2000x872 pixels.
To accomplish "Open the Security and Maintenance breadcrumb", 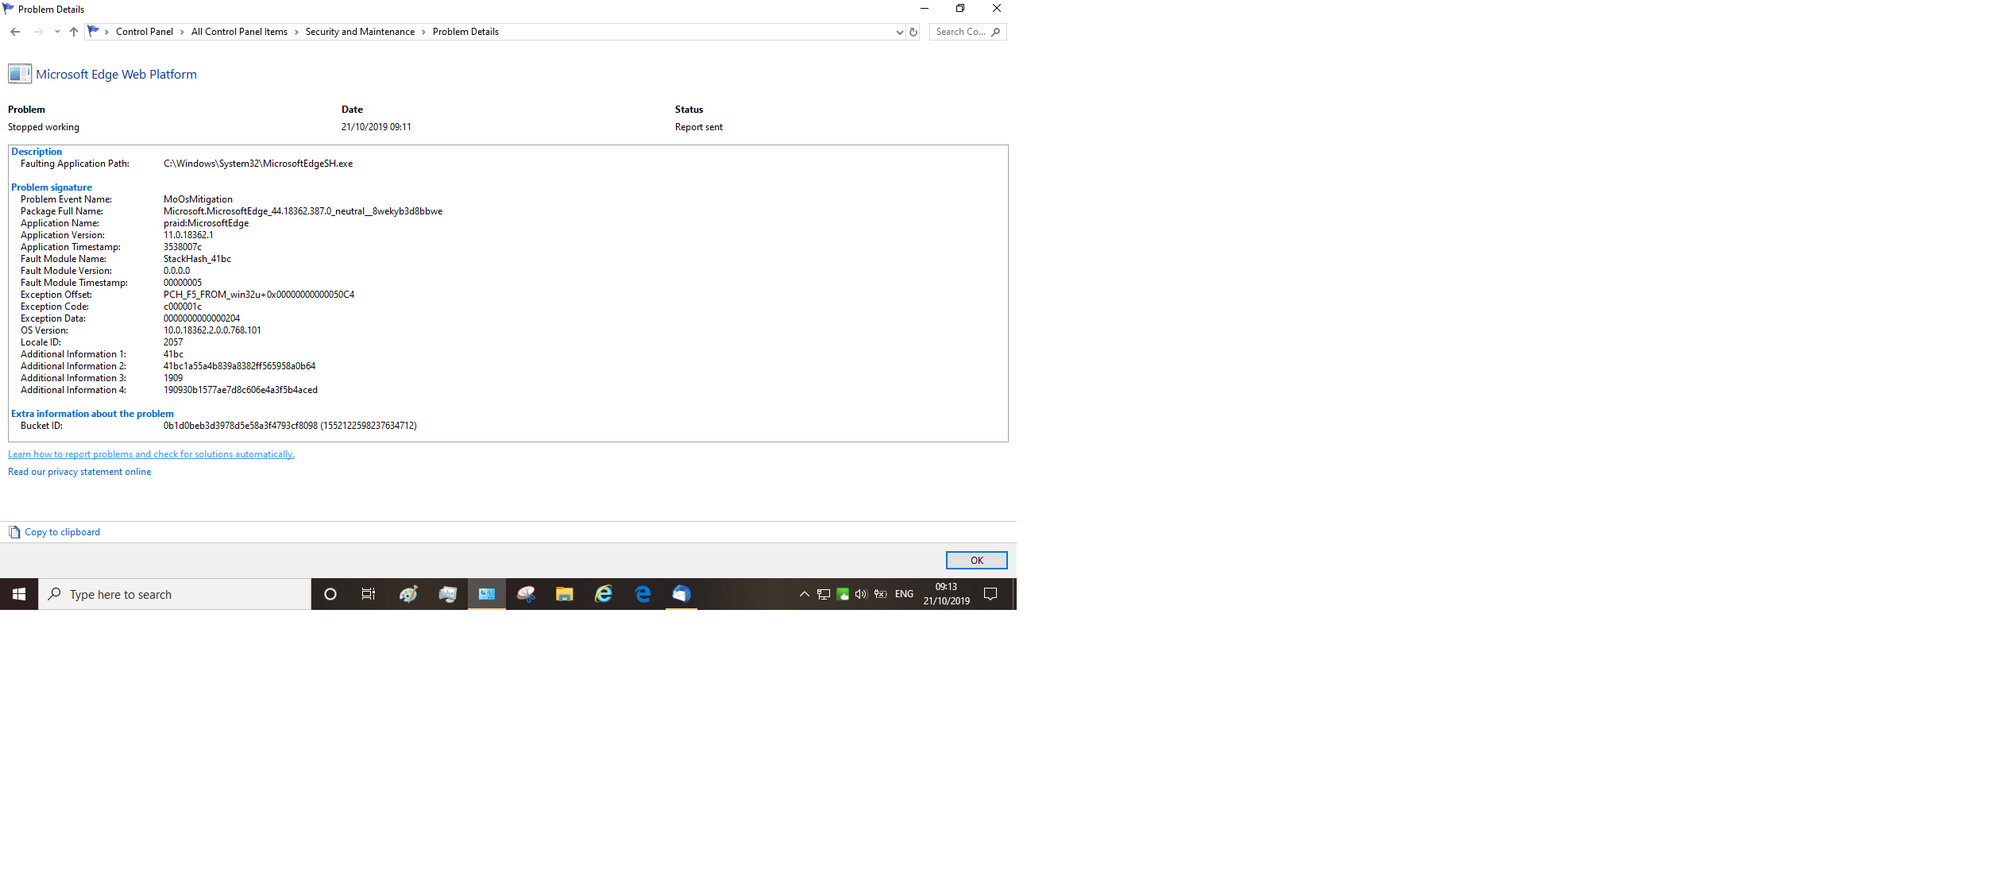I will click(x=360, y=32).
